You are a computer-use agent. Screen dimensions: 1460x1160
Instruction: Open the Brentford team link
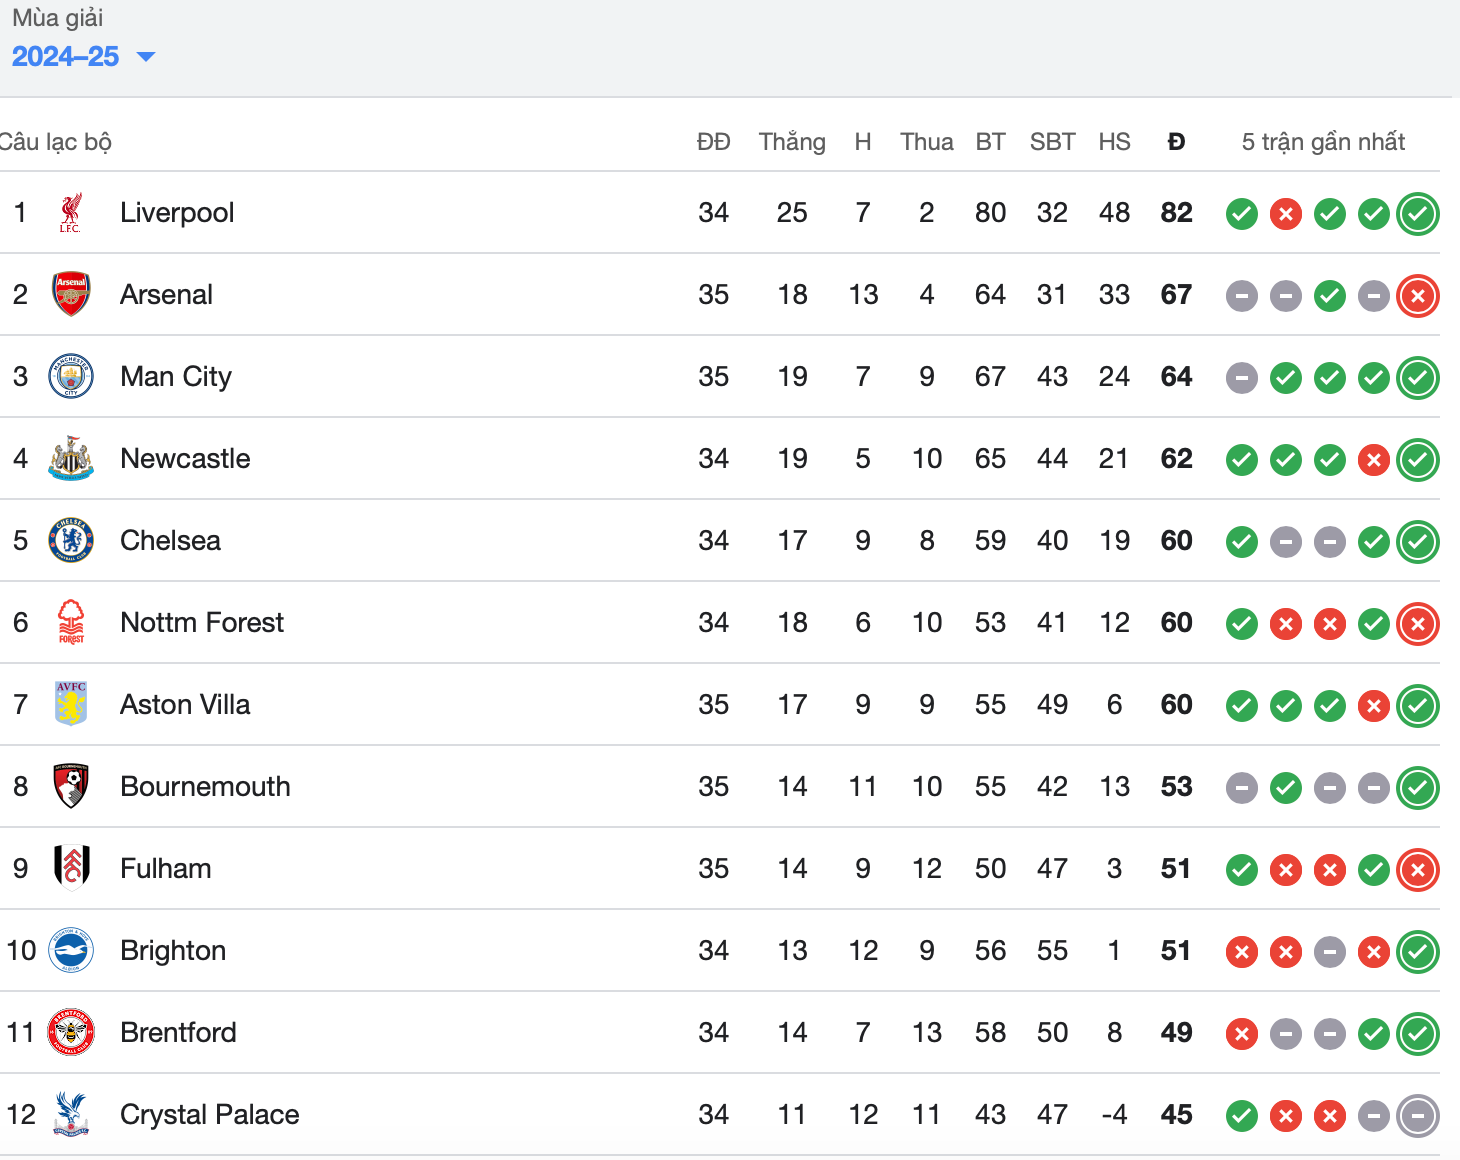point(178,1033)
